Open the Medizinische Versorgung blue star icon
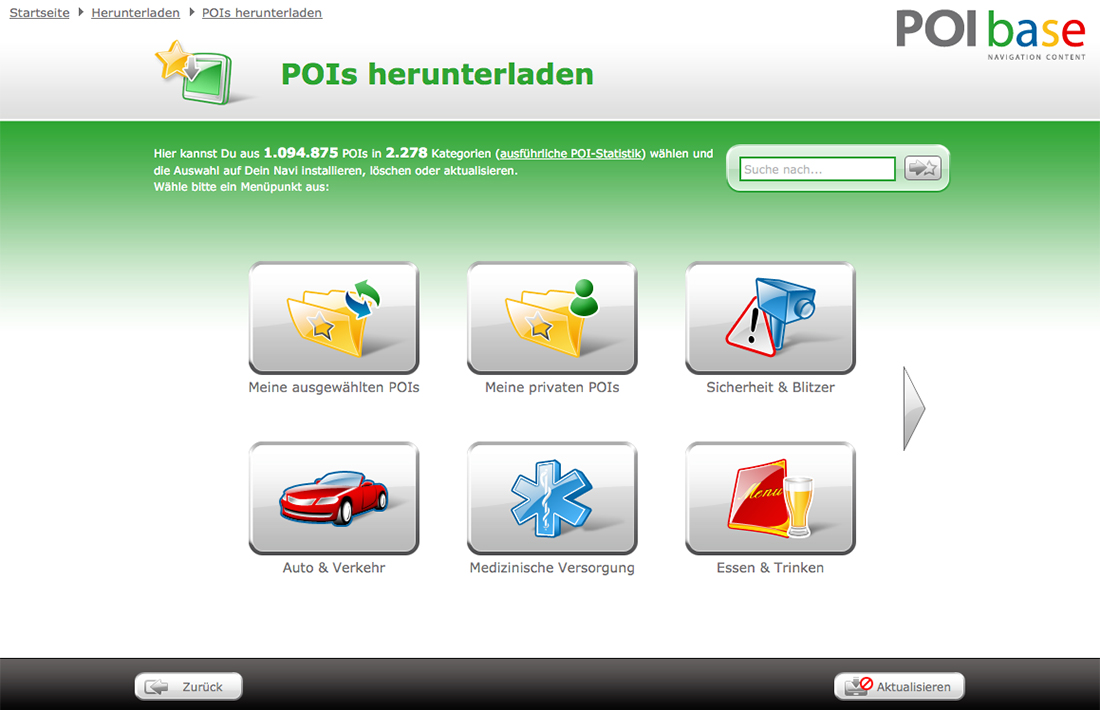This screenshot has width=1100, height=710. (551, 498)
